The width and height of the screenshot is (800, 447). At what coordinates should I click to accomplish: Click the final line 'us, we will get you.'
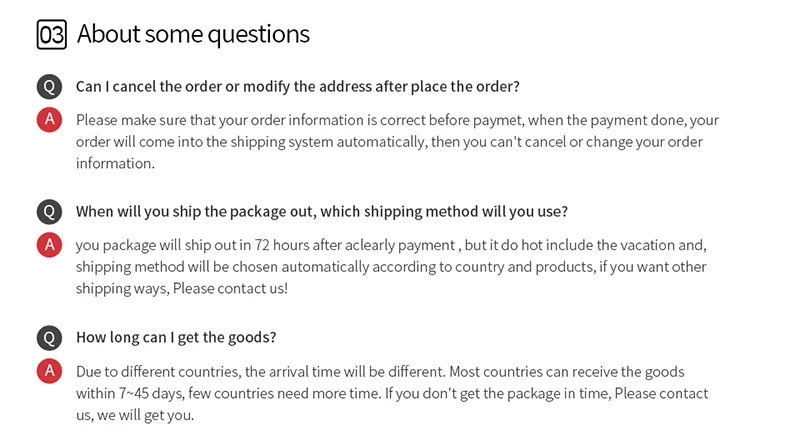click(135, 415)
